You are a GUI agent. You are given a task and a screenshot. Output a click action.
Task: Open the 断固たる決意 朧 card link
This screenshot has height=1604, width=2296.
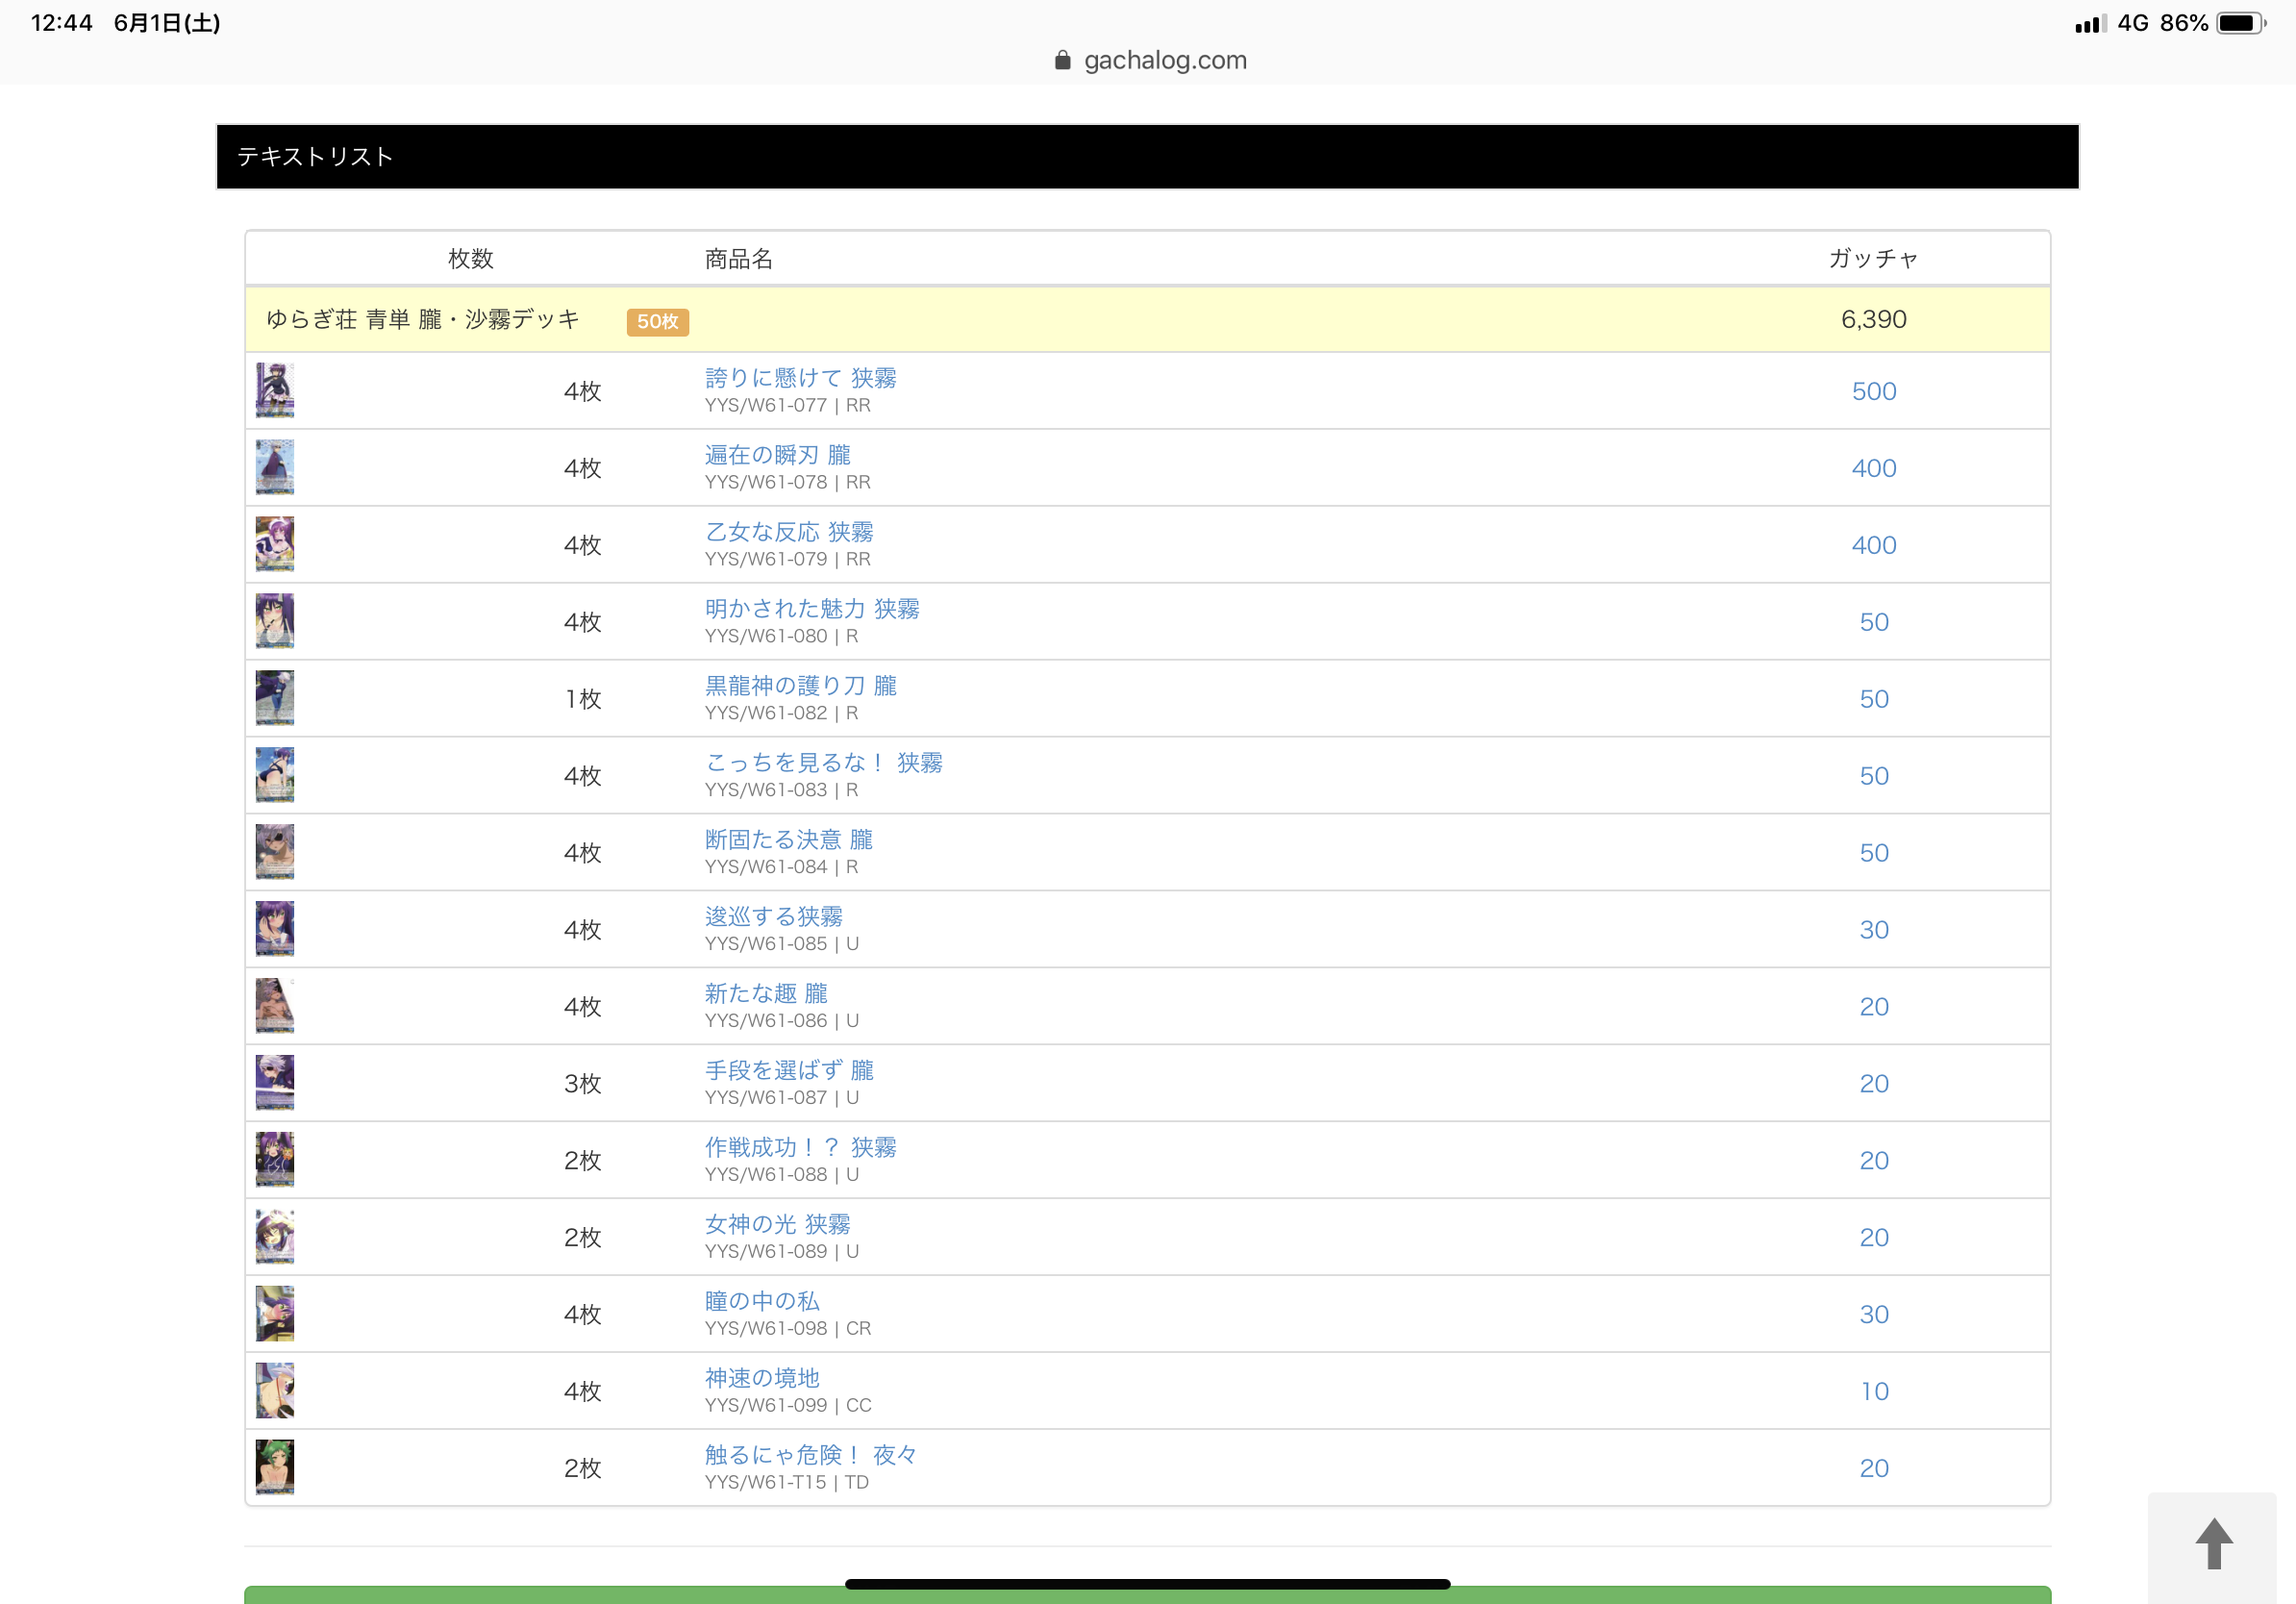790,840
